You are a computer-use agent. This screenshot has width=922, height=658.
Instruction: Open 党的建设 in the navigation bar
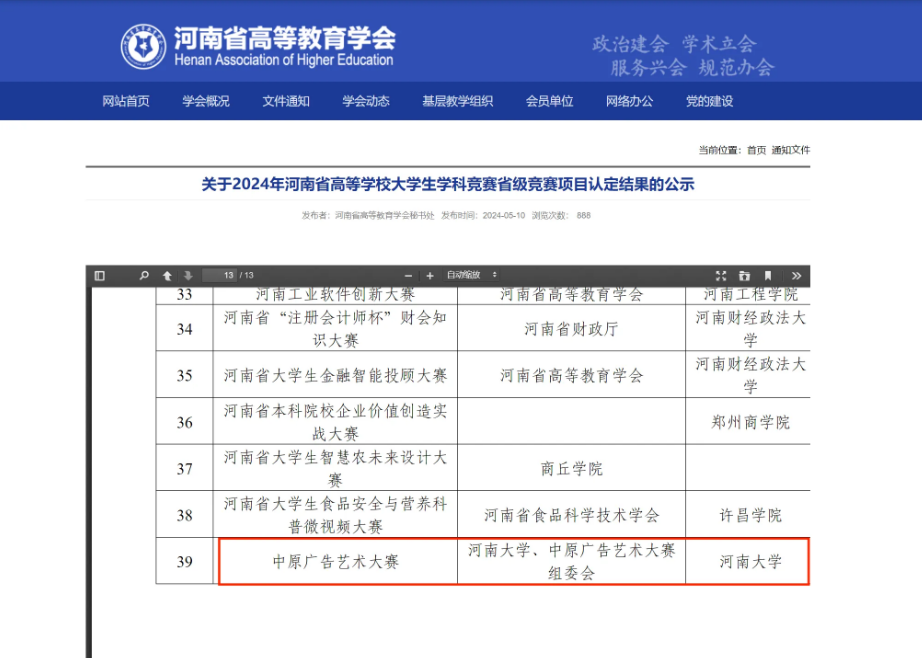(x=709, y=101)
